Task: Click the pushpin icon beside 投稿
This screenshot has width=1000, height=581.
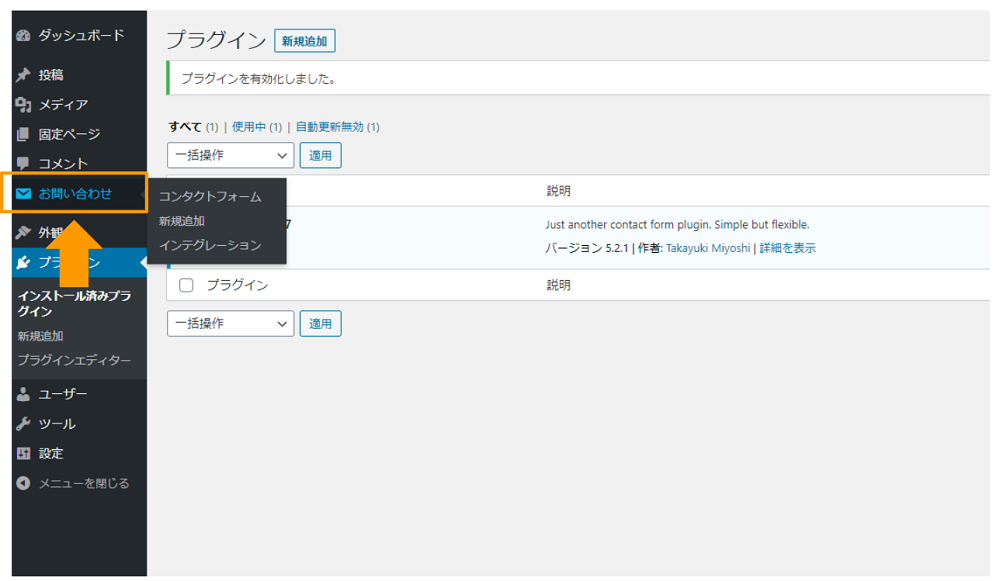Action: (24, 76)
